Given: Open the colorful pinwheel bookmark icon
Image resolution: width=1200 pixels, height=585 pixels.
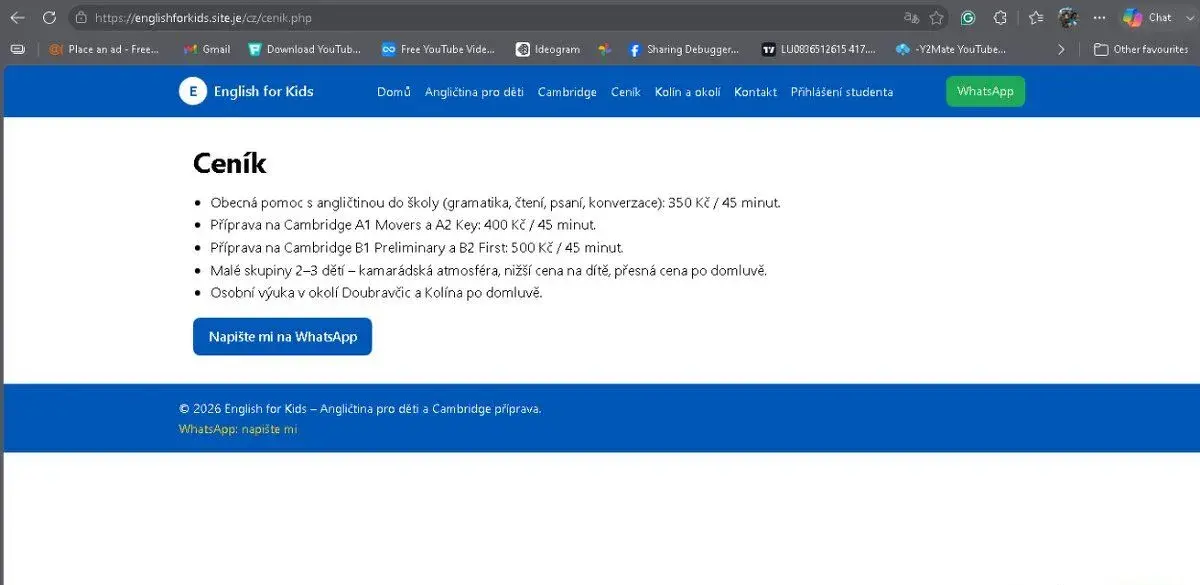Looking at the screenshot, I should click(604, 49).
